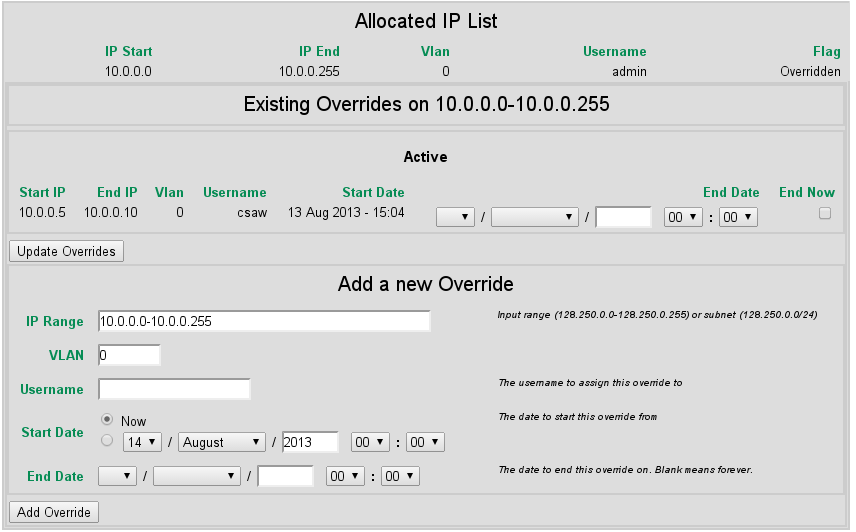Open the new override End Date day dropdown
The image size is (856, 532).
coord(117,476)
